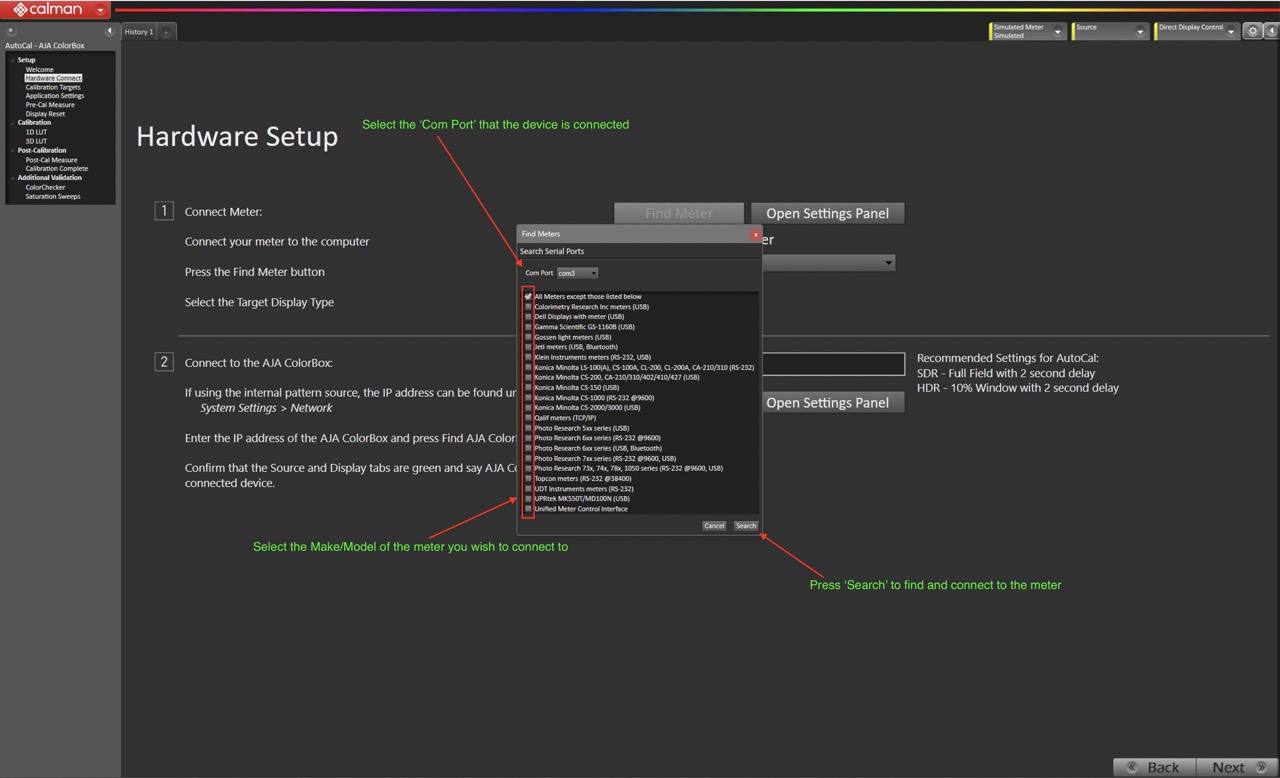
Task: Close the Find Meters dialog
Action: pyautogui.click(x=755, y=234)
